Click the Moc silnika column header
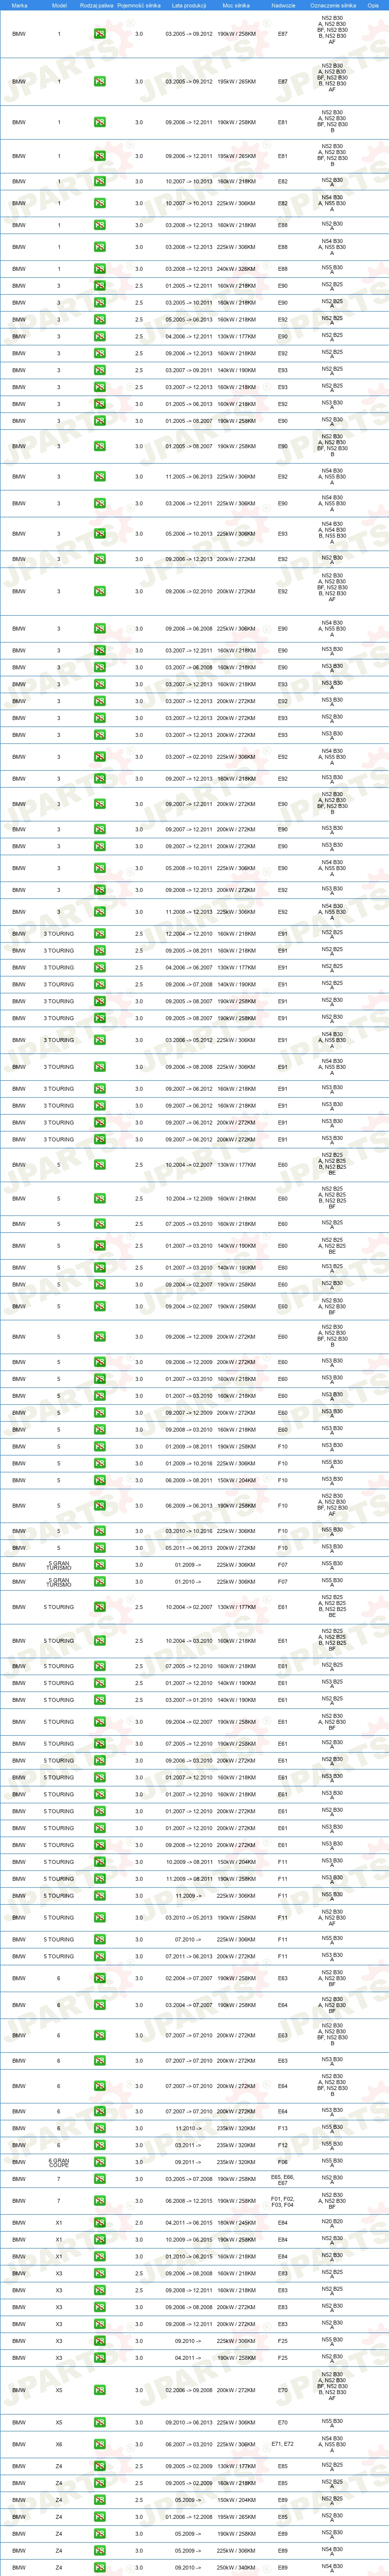The height and width of the screenshot is (2576, 389). click(236, 5)
